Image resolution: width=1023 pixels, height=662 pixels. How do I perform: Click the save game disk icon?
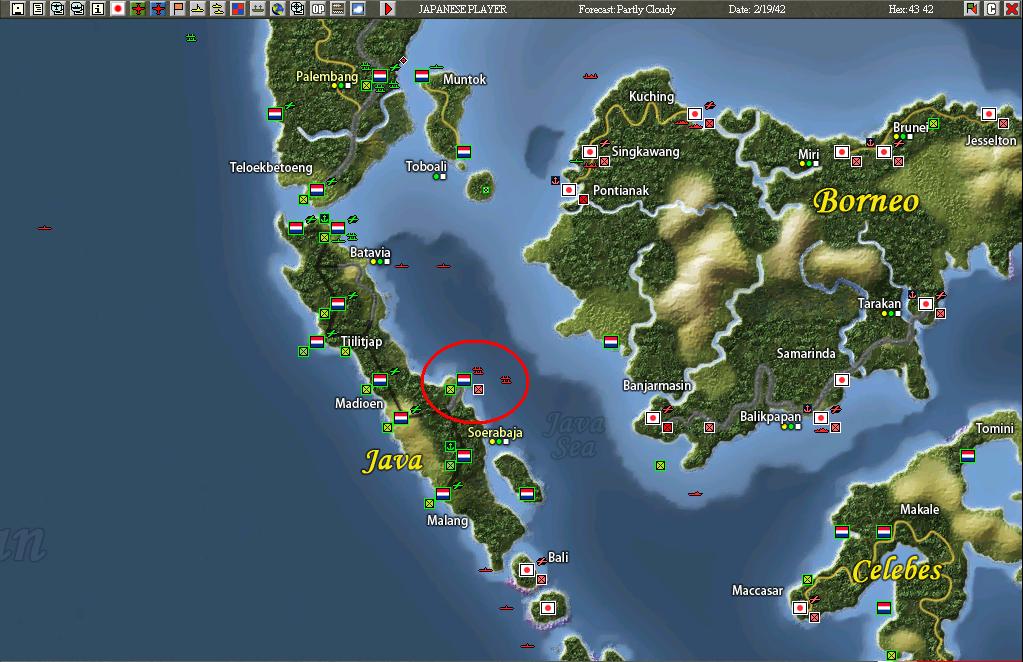(x=18, y=8)
